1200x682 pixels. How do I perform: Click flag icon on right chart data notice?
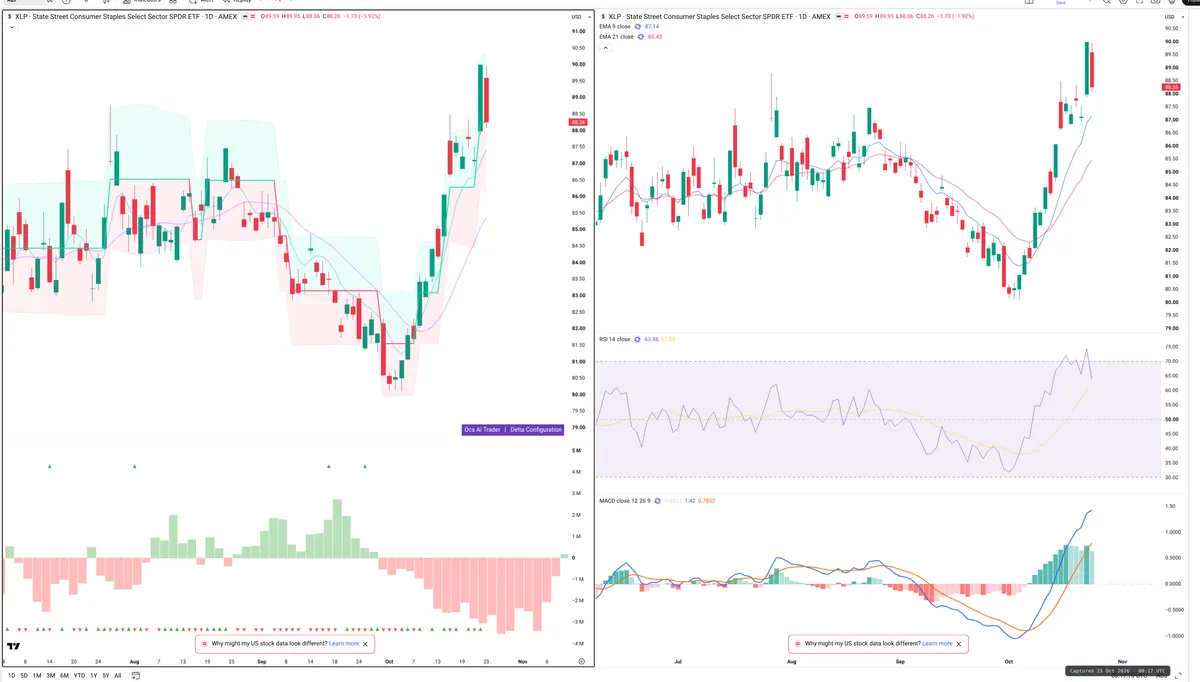click(x=797, y=644)
